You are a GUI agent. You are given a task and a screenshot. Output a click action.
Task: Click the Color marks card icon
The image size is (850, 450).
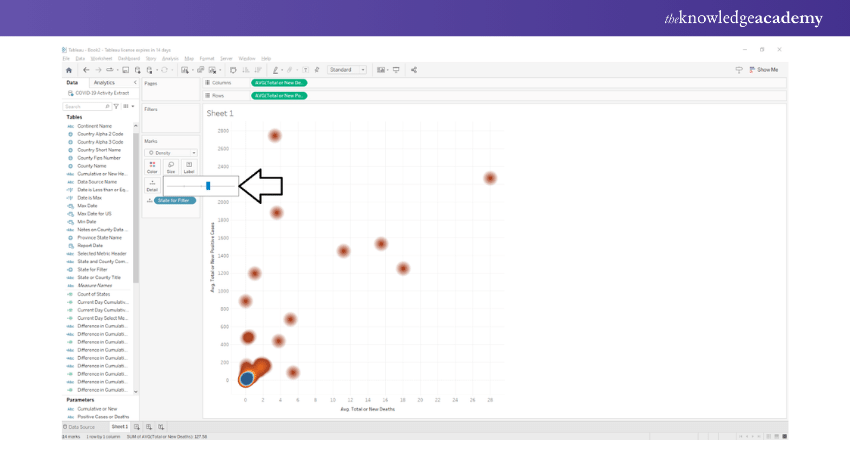coord(153,166)
